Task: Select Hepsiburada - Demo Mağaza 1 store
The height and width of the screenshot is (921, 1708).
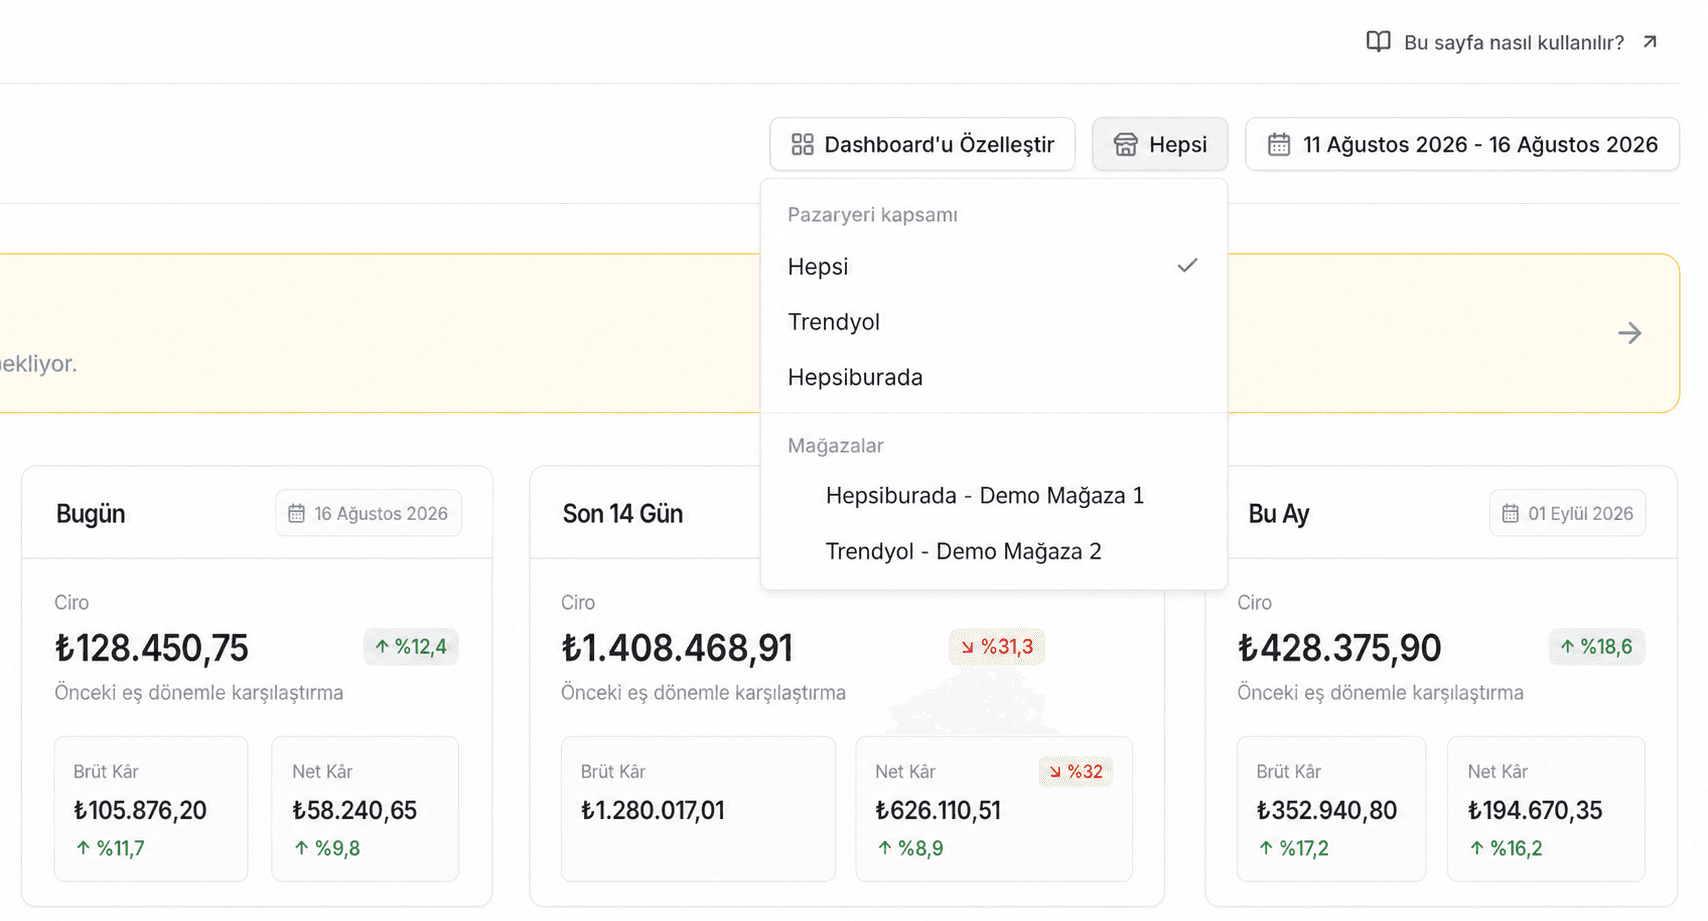Action: point(994,496)
